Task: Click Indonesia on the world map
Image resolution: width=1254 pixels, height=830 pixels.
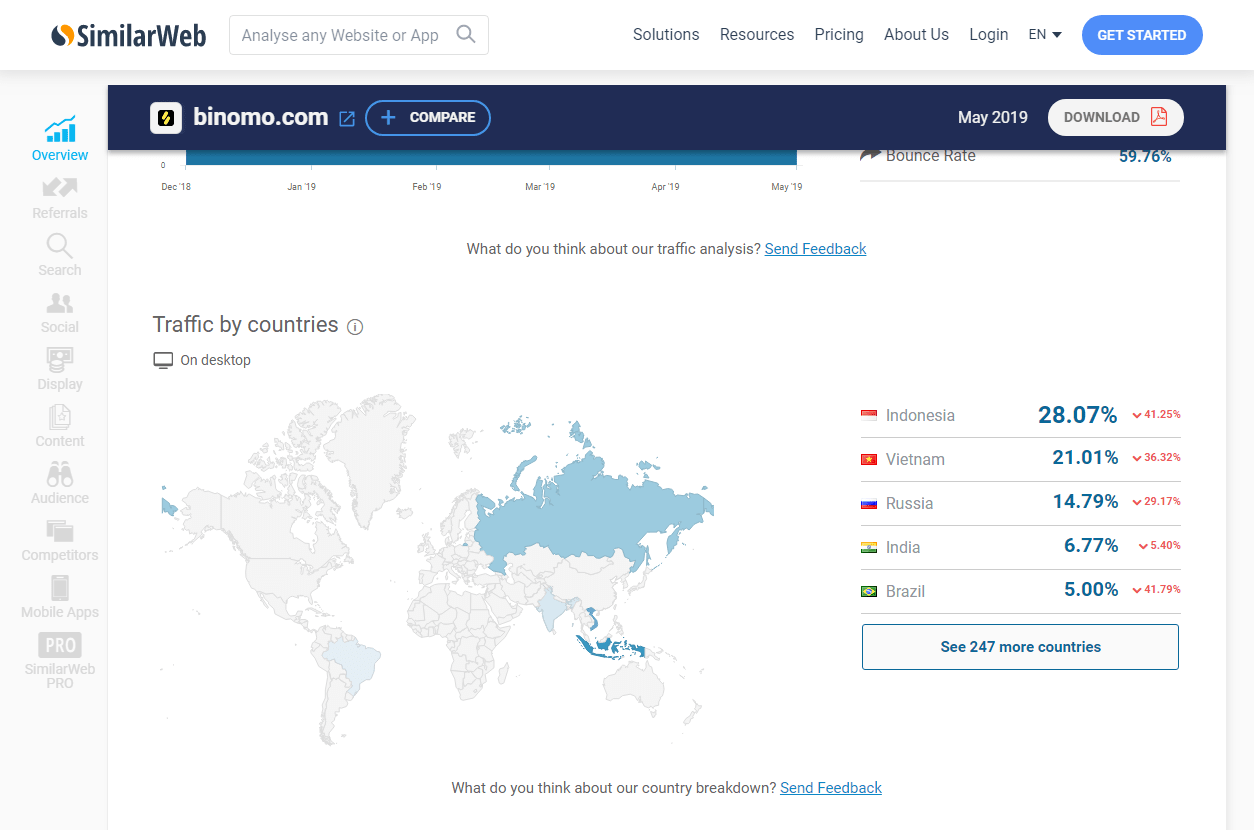Action: point(610,646)
